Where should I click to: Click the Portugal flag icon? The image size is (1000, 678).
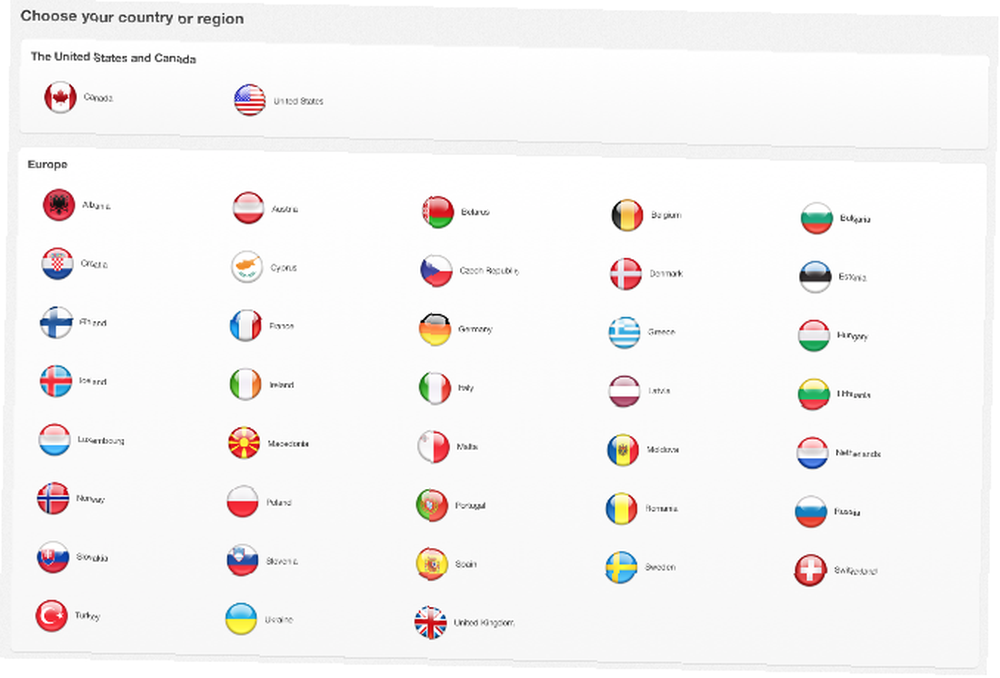click(x=432, y=505)
